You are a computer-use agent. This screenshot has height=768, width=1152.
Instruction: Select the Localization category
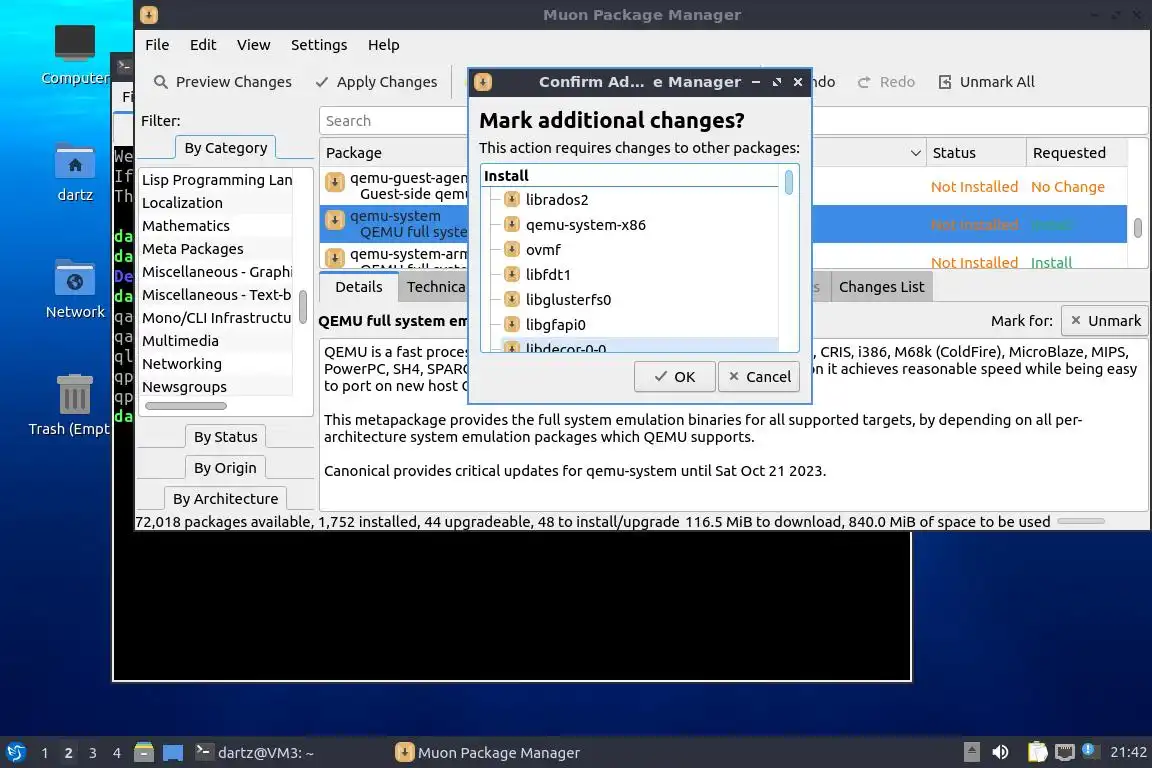click(217, 203)
